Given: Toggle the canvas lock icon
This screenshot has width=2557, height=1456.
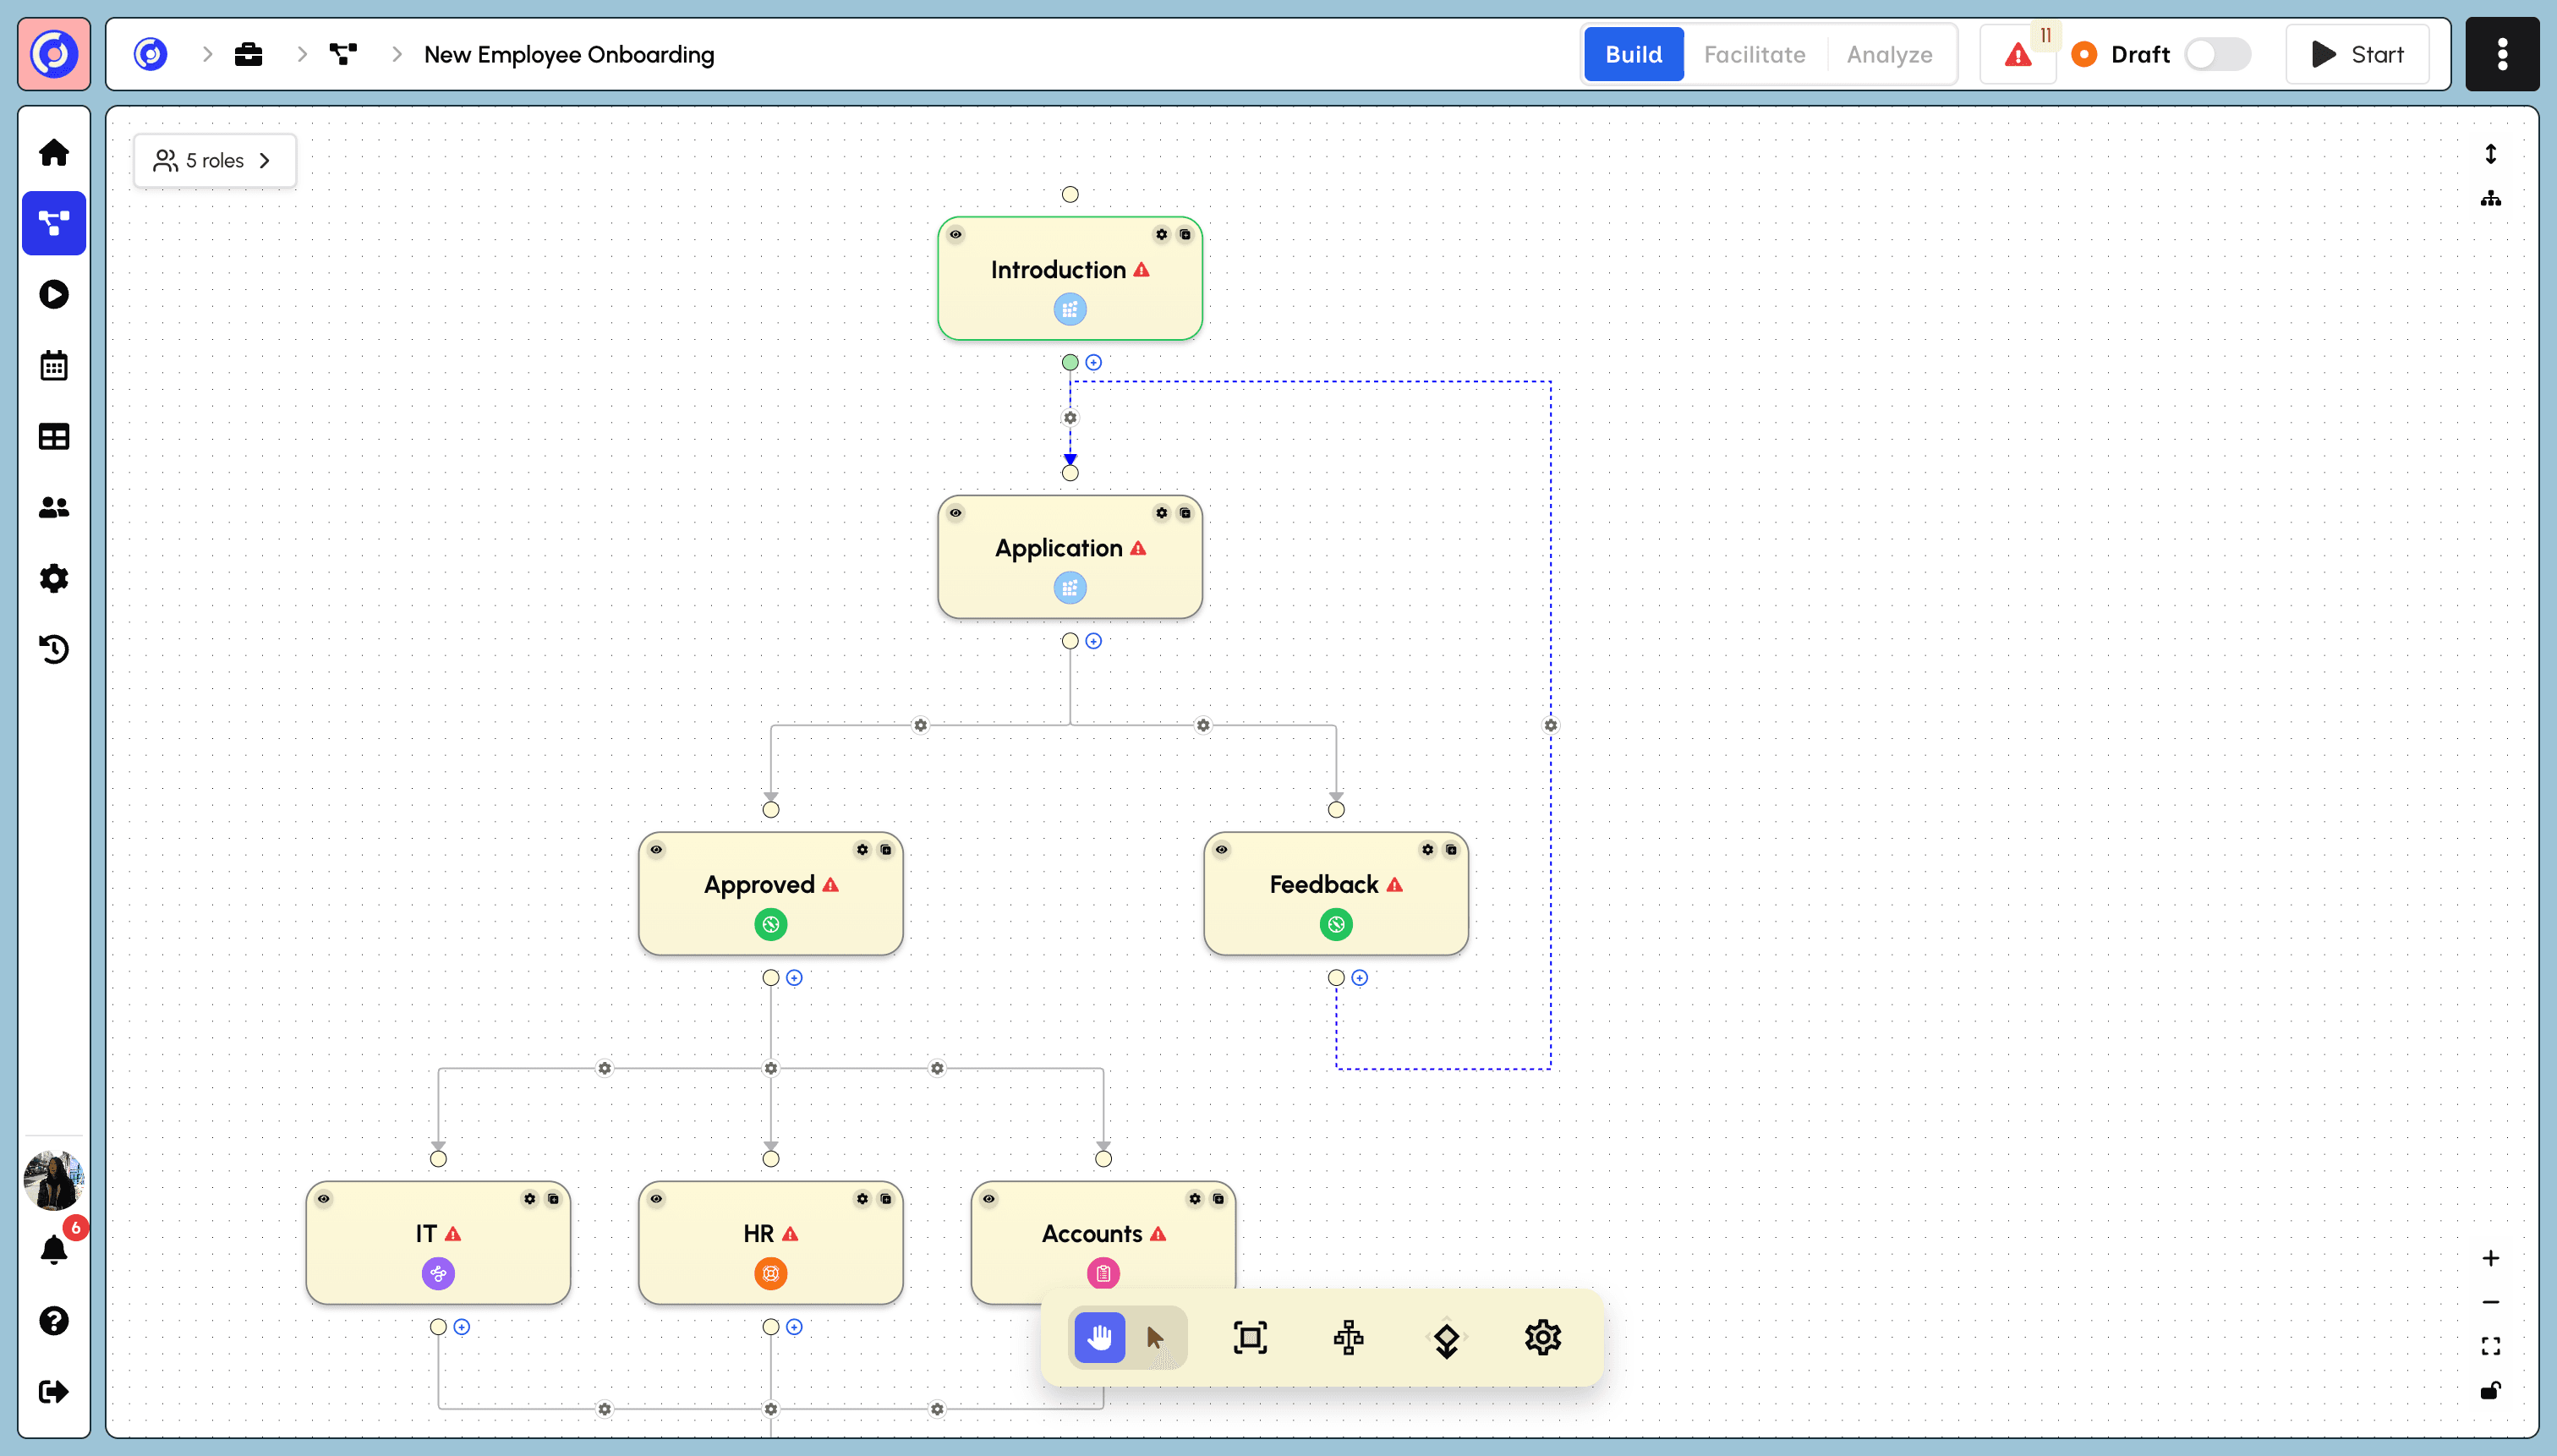Looking at the screenshot, I should click(x=2490, y=1390).
